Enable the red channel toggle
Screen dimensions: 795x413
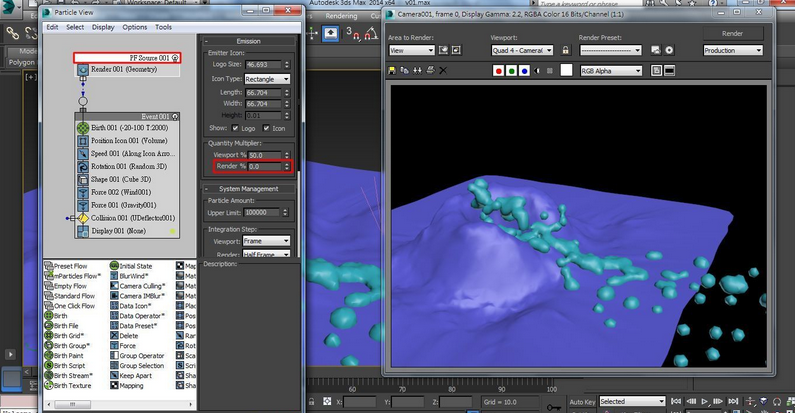click(501, 72)
